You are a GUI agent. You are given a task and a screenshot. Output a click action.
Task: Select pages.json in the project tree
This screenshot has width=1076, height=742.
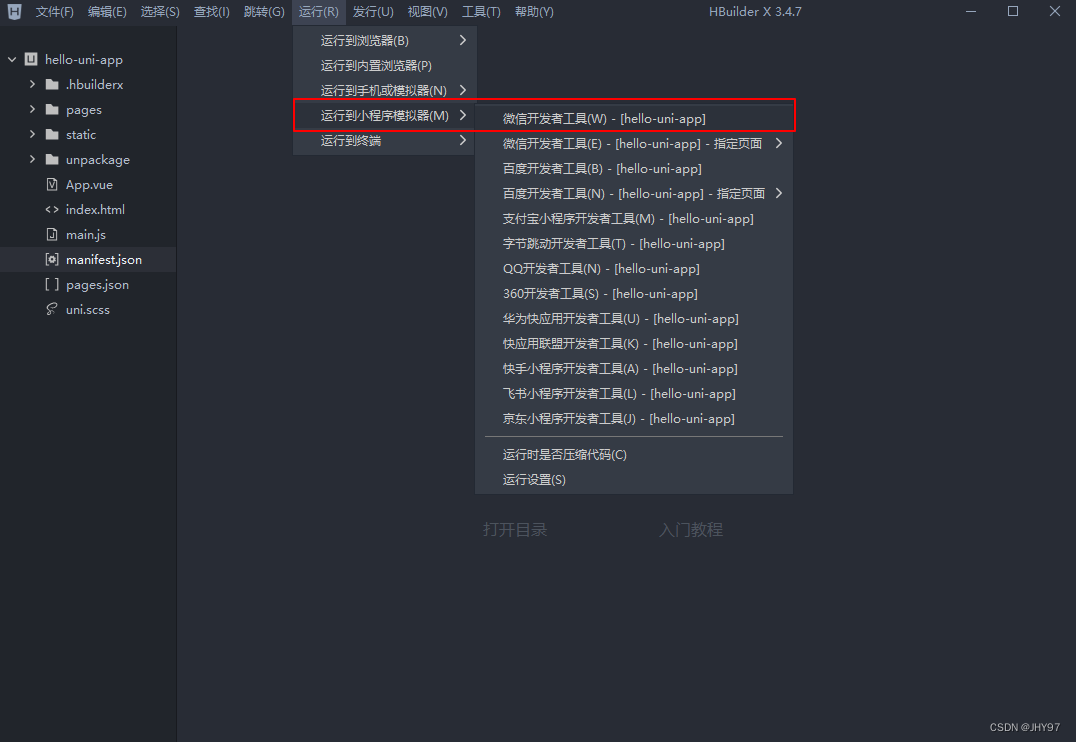88,284
